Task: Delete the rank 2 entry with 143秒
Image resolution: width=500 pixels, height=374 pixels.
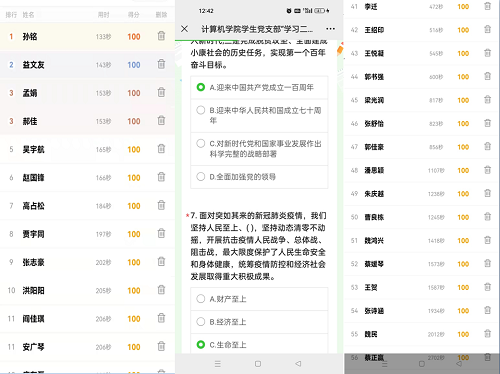Action: [161, 64]
